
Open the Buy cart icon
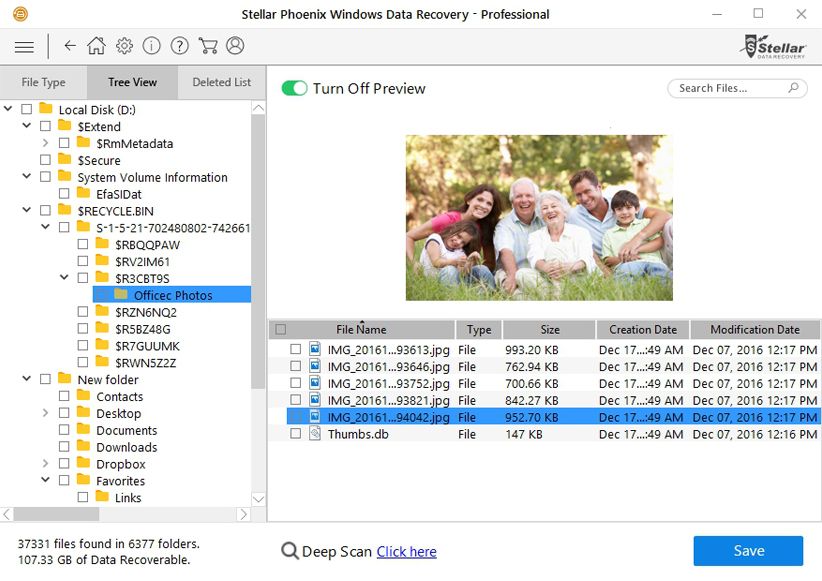point(208,46)
